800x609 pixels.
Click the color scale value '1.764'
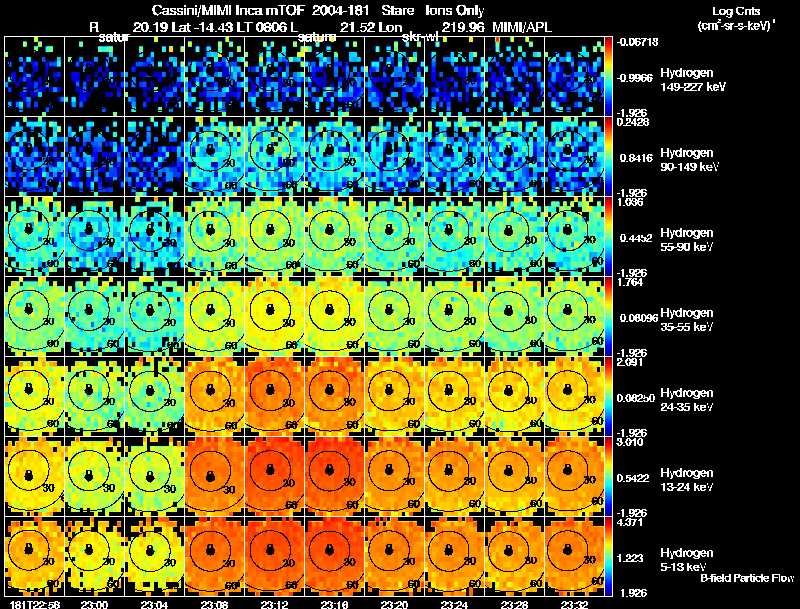(630, 282)
